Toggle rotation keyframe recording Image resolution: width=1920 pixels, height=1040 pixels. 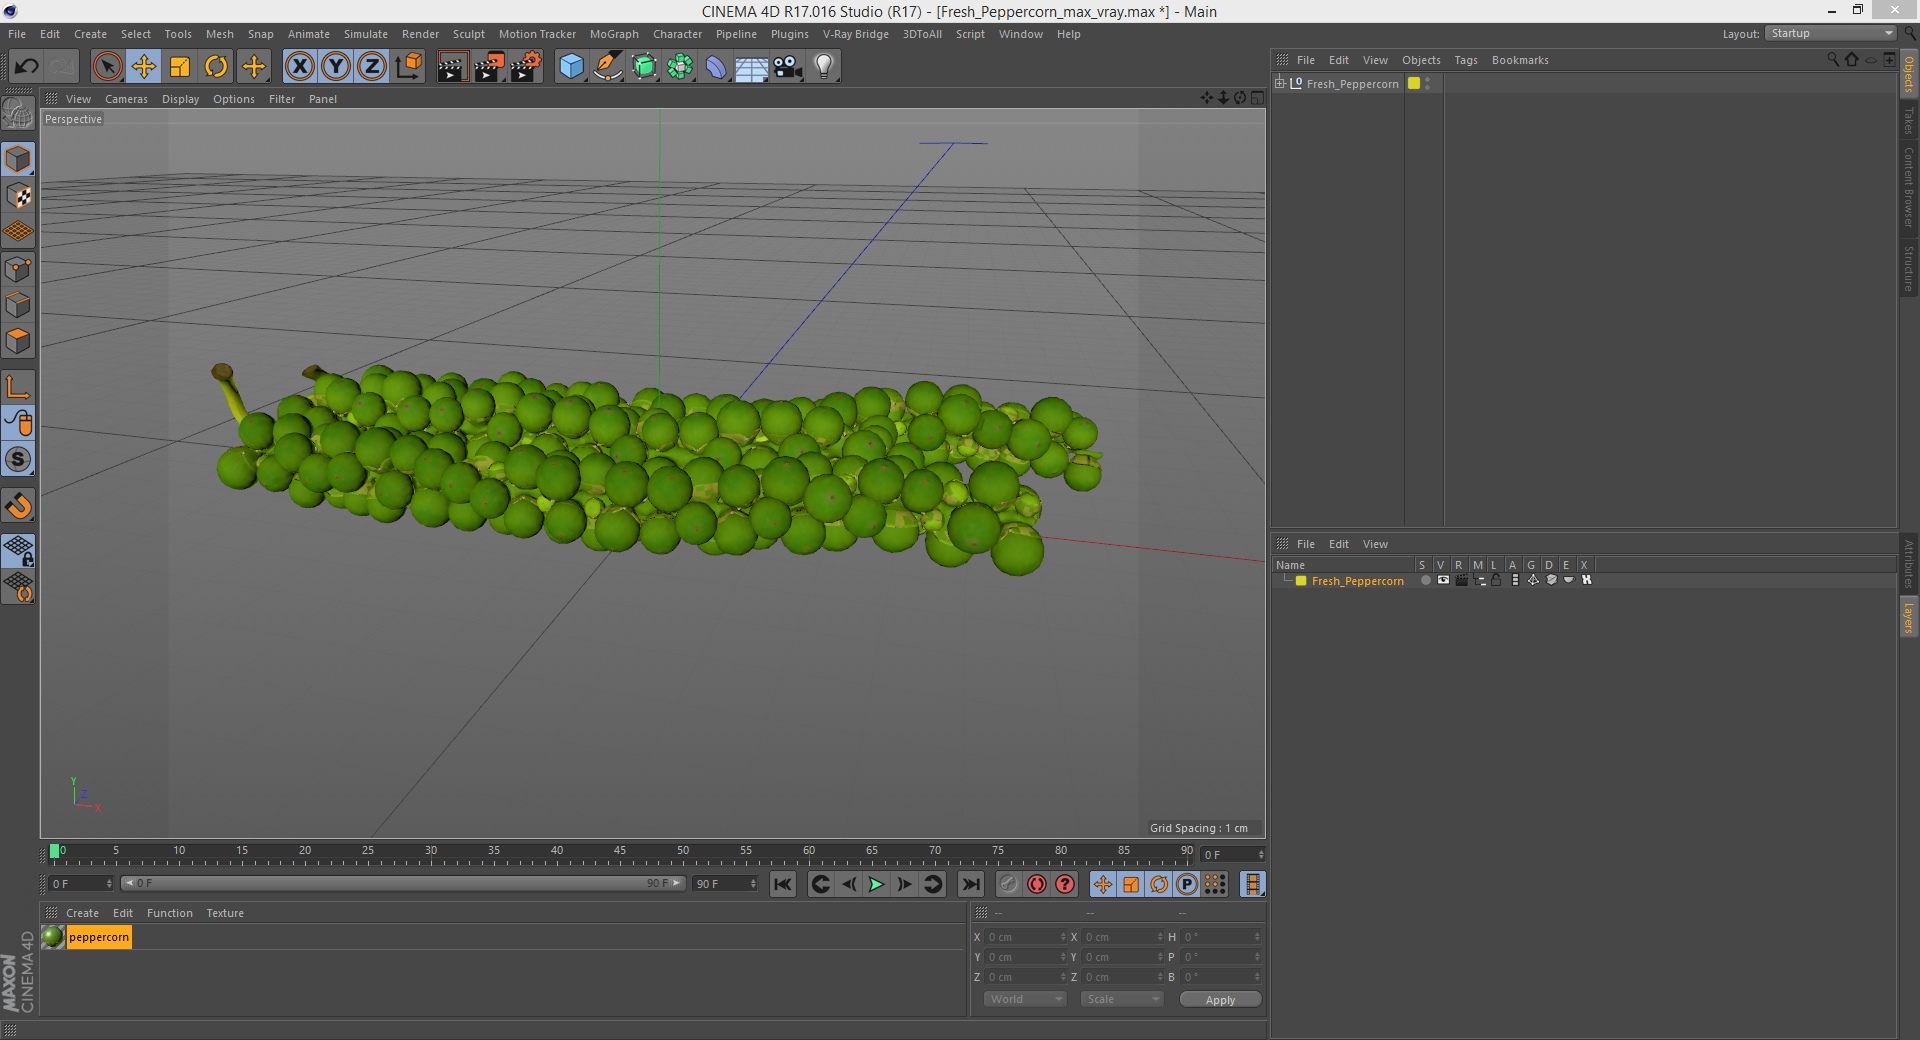[x=1159, y=884]
